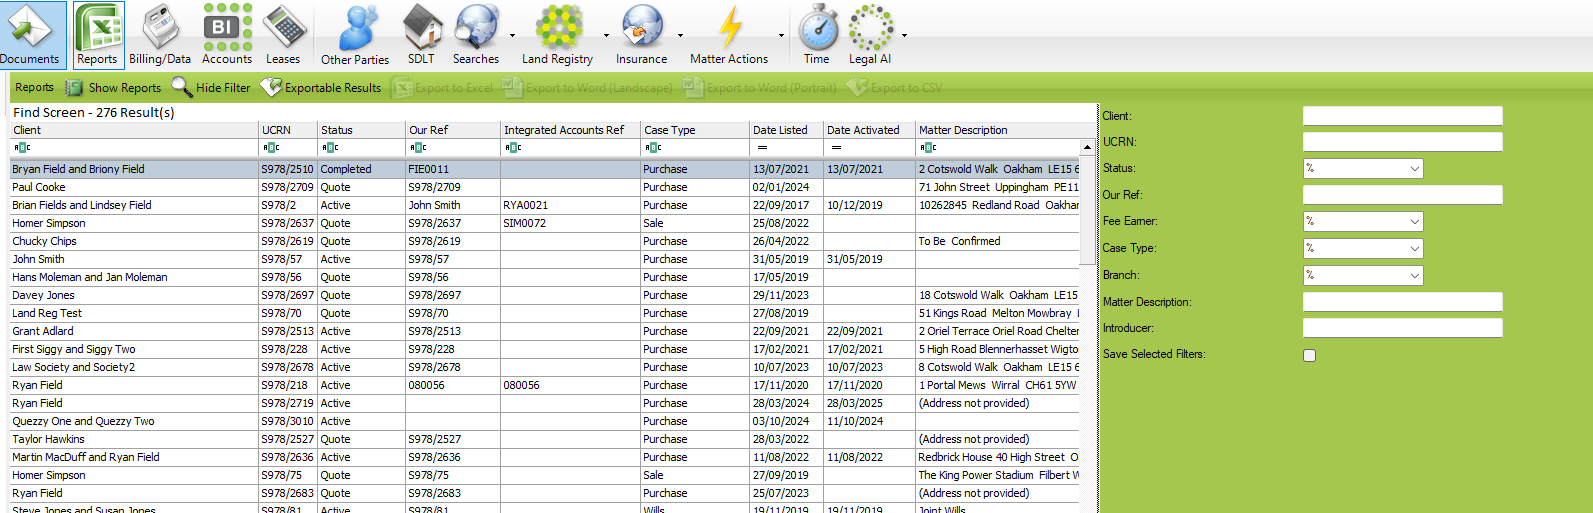
Task: Click Exportable Results button
Action: coord(321,88)
